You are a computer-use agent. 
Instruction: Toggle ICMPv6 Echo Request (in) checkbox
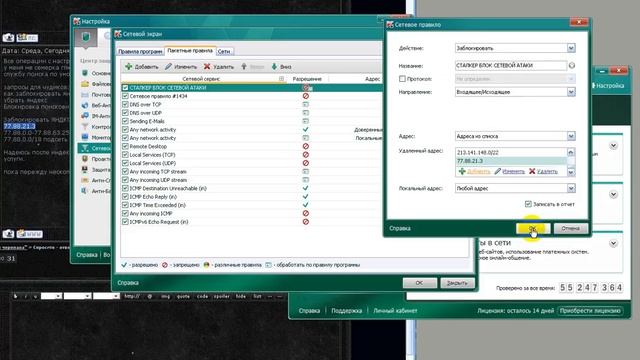point(125,222)
